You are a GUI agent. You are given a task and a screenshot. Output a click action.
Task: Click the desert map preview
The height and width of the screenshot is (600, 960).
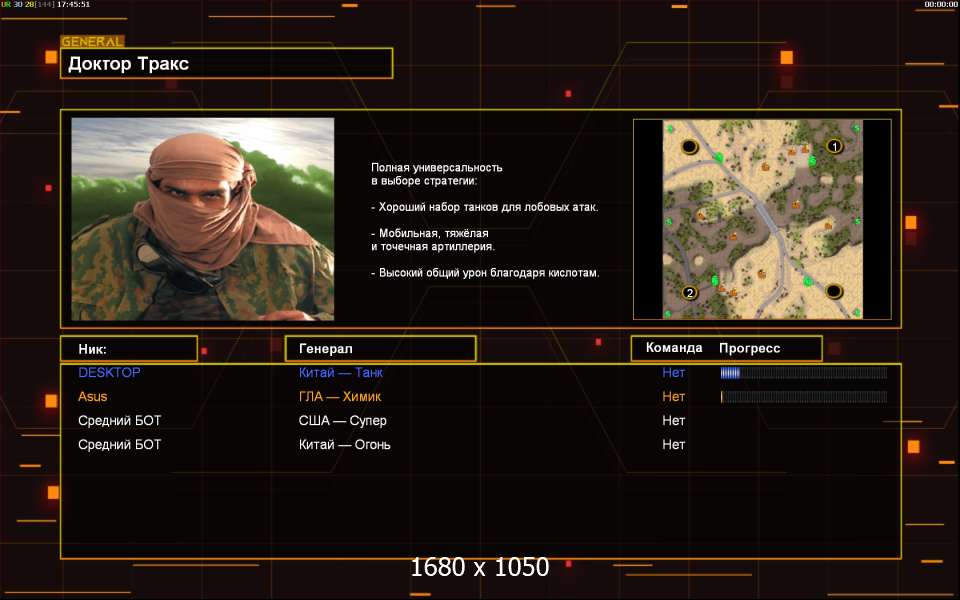pyautogui.click(x=762, y=219)
